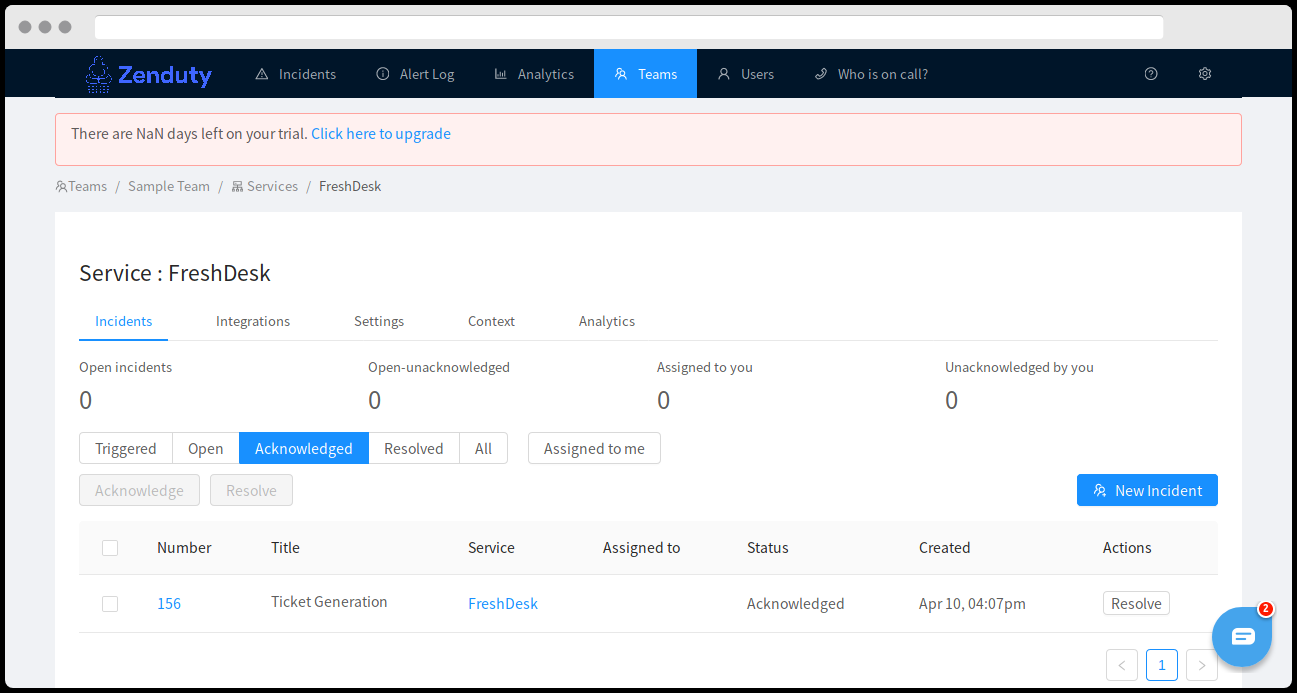Toggle Assigned to me filter
Viewport: 1297px width, 693px height.
(594, 448)
